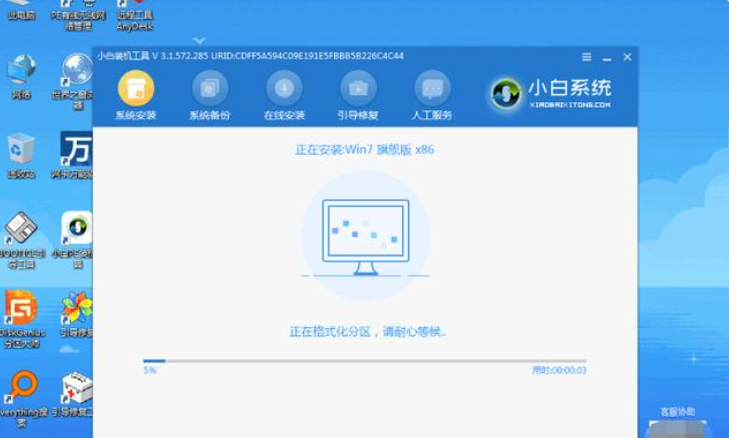Open the 系统备份 tool
Image resolution: width=729 pixels, height=438 pixels.
click(209, 89)
